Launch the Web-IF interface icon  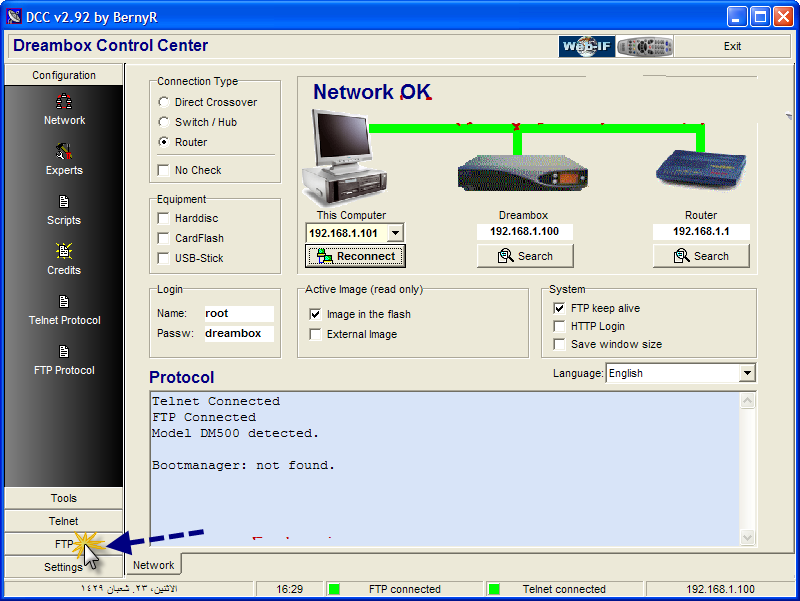coord(586,46)
